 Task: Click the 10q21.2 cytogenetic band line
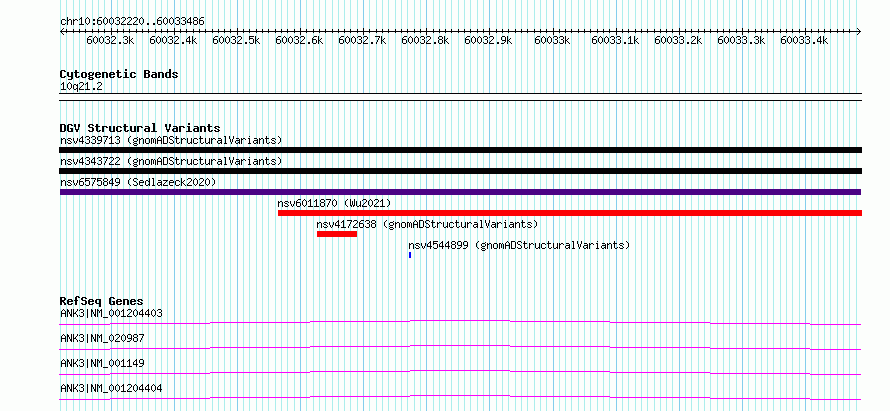coord(460,97)
